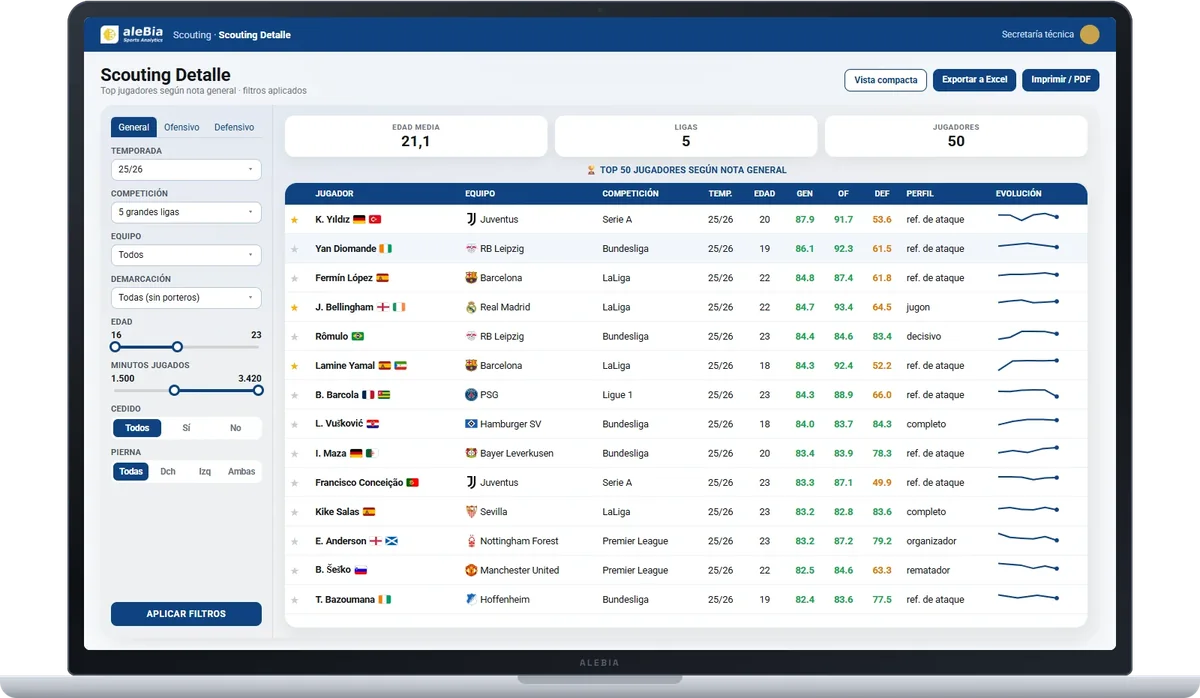The height and width of the screenshot is (698, 1200).
Task: Click the evolution sparkline for Rômulo
Action: click(1028, 336)
